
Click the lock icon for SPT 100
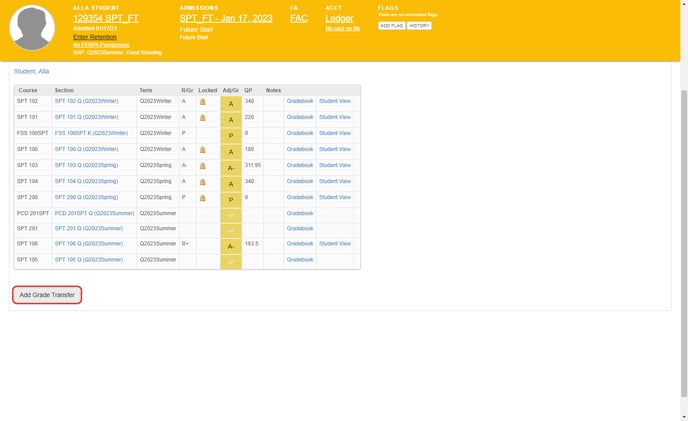pos(203,150)
